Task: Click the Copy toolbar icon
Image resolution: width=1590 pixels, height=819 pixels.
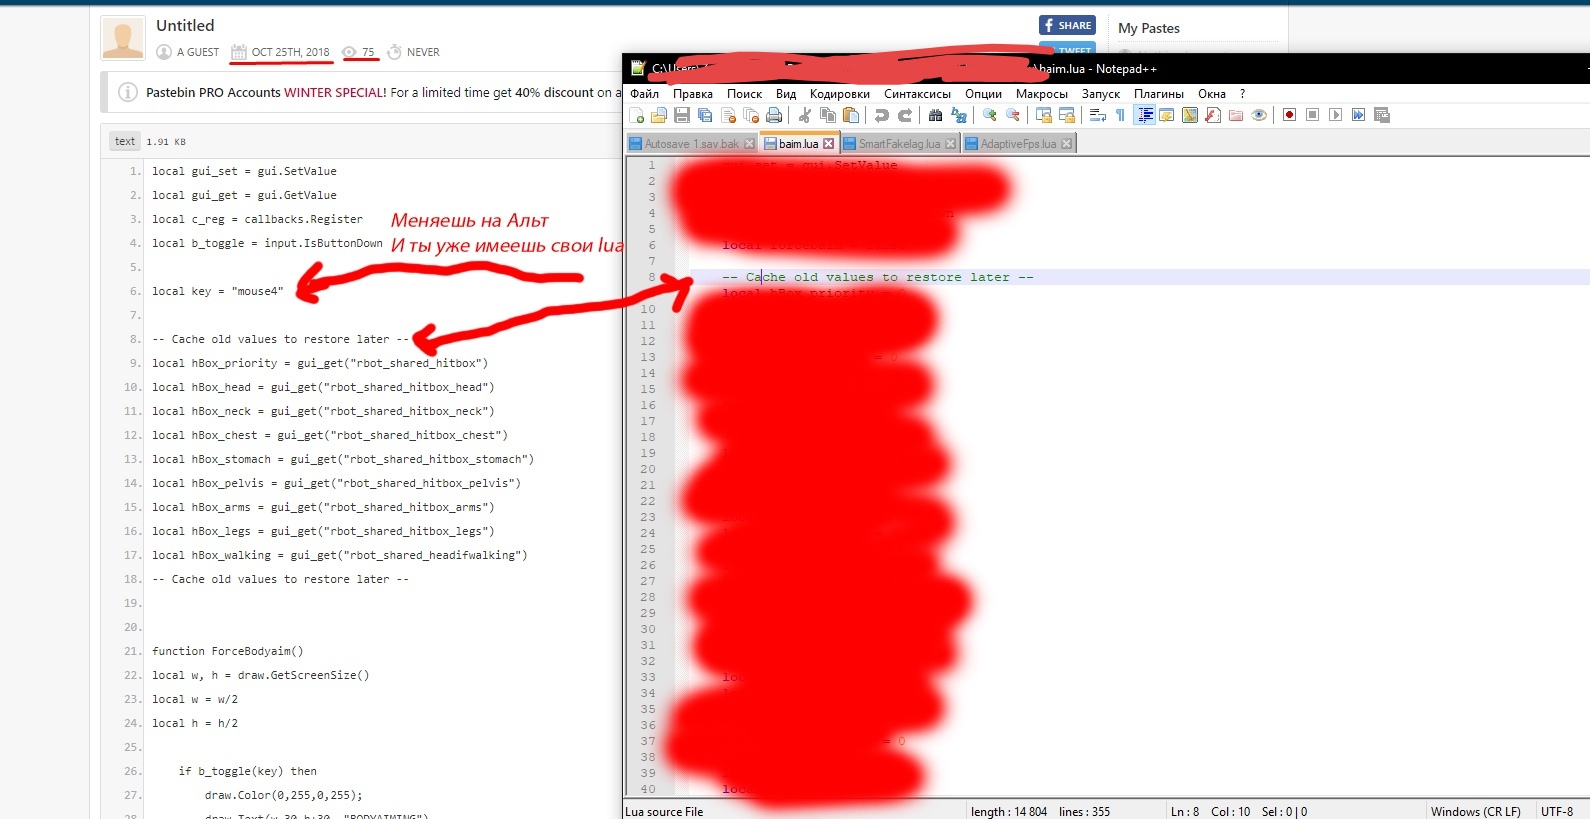Action: click(x=827, y=115)
